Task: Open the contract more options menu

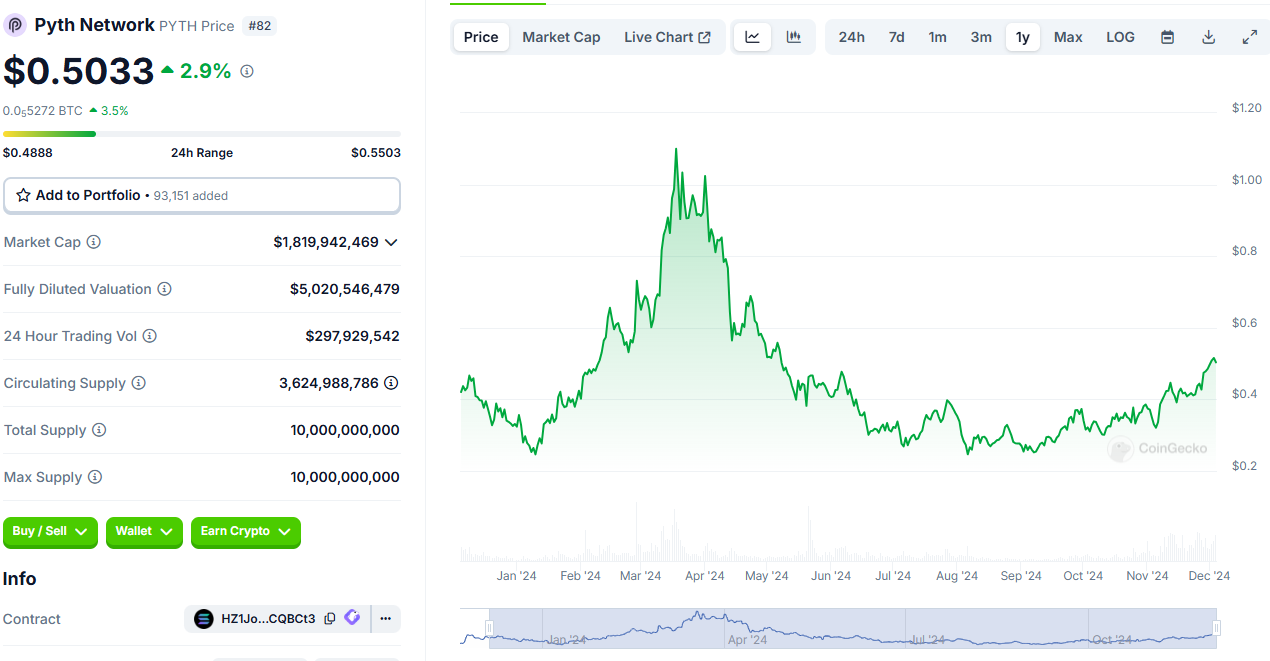Action: [385, 619]
